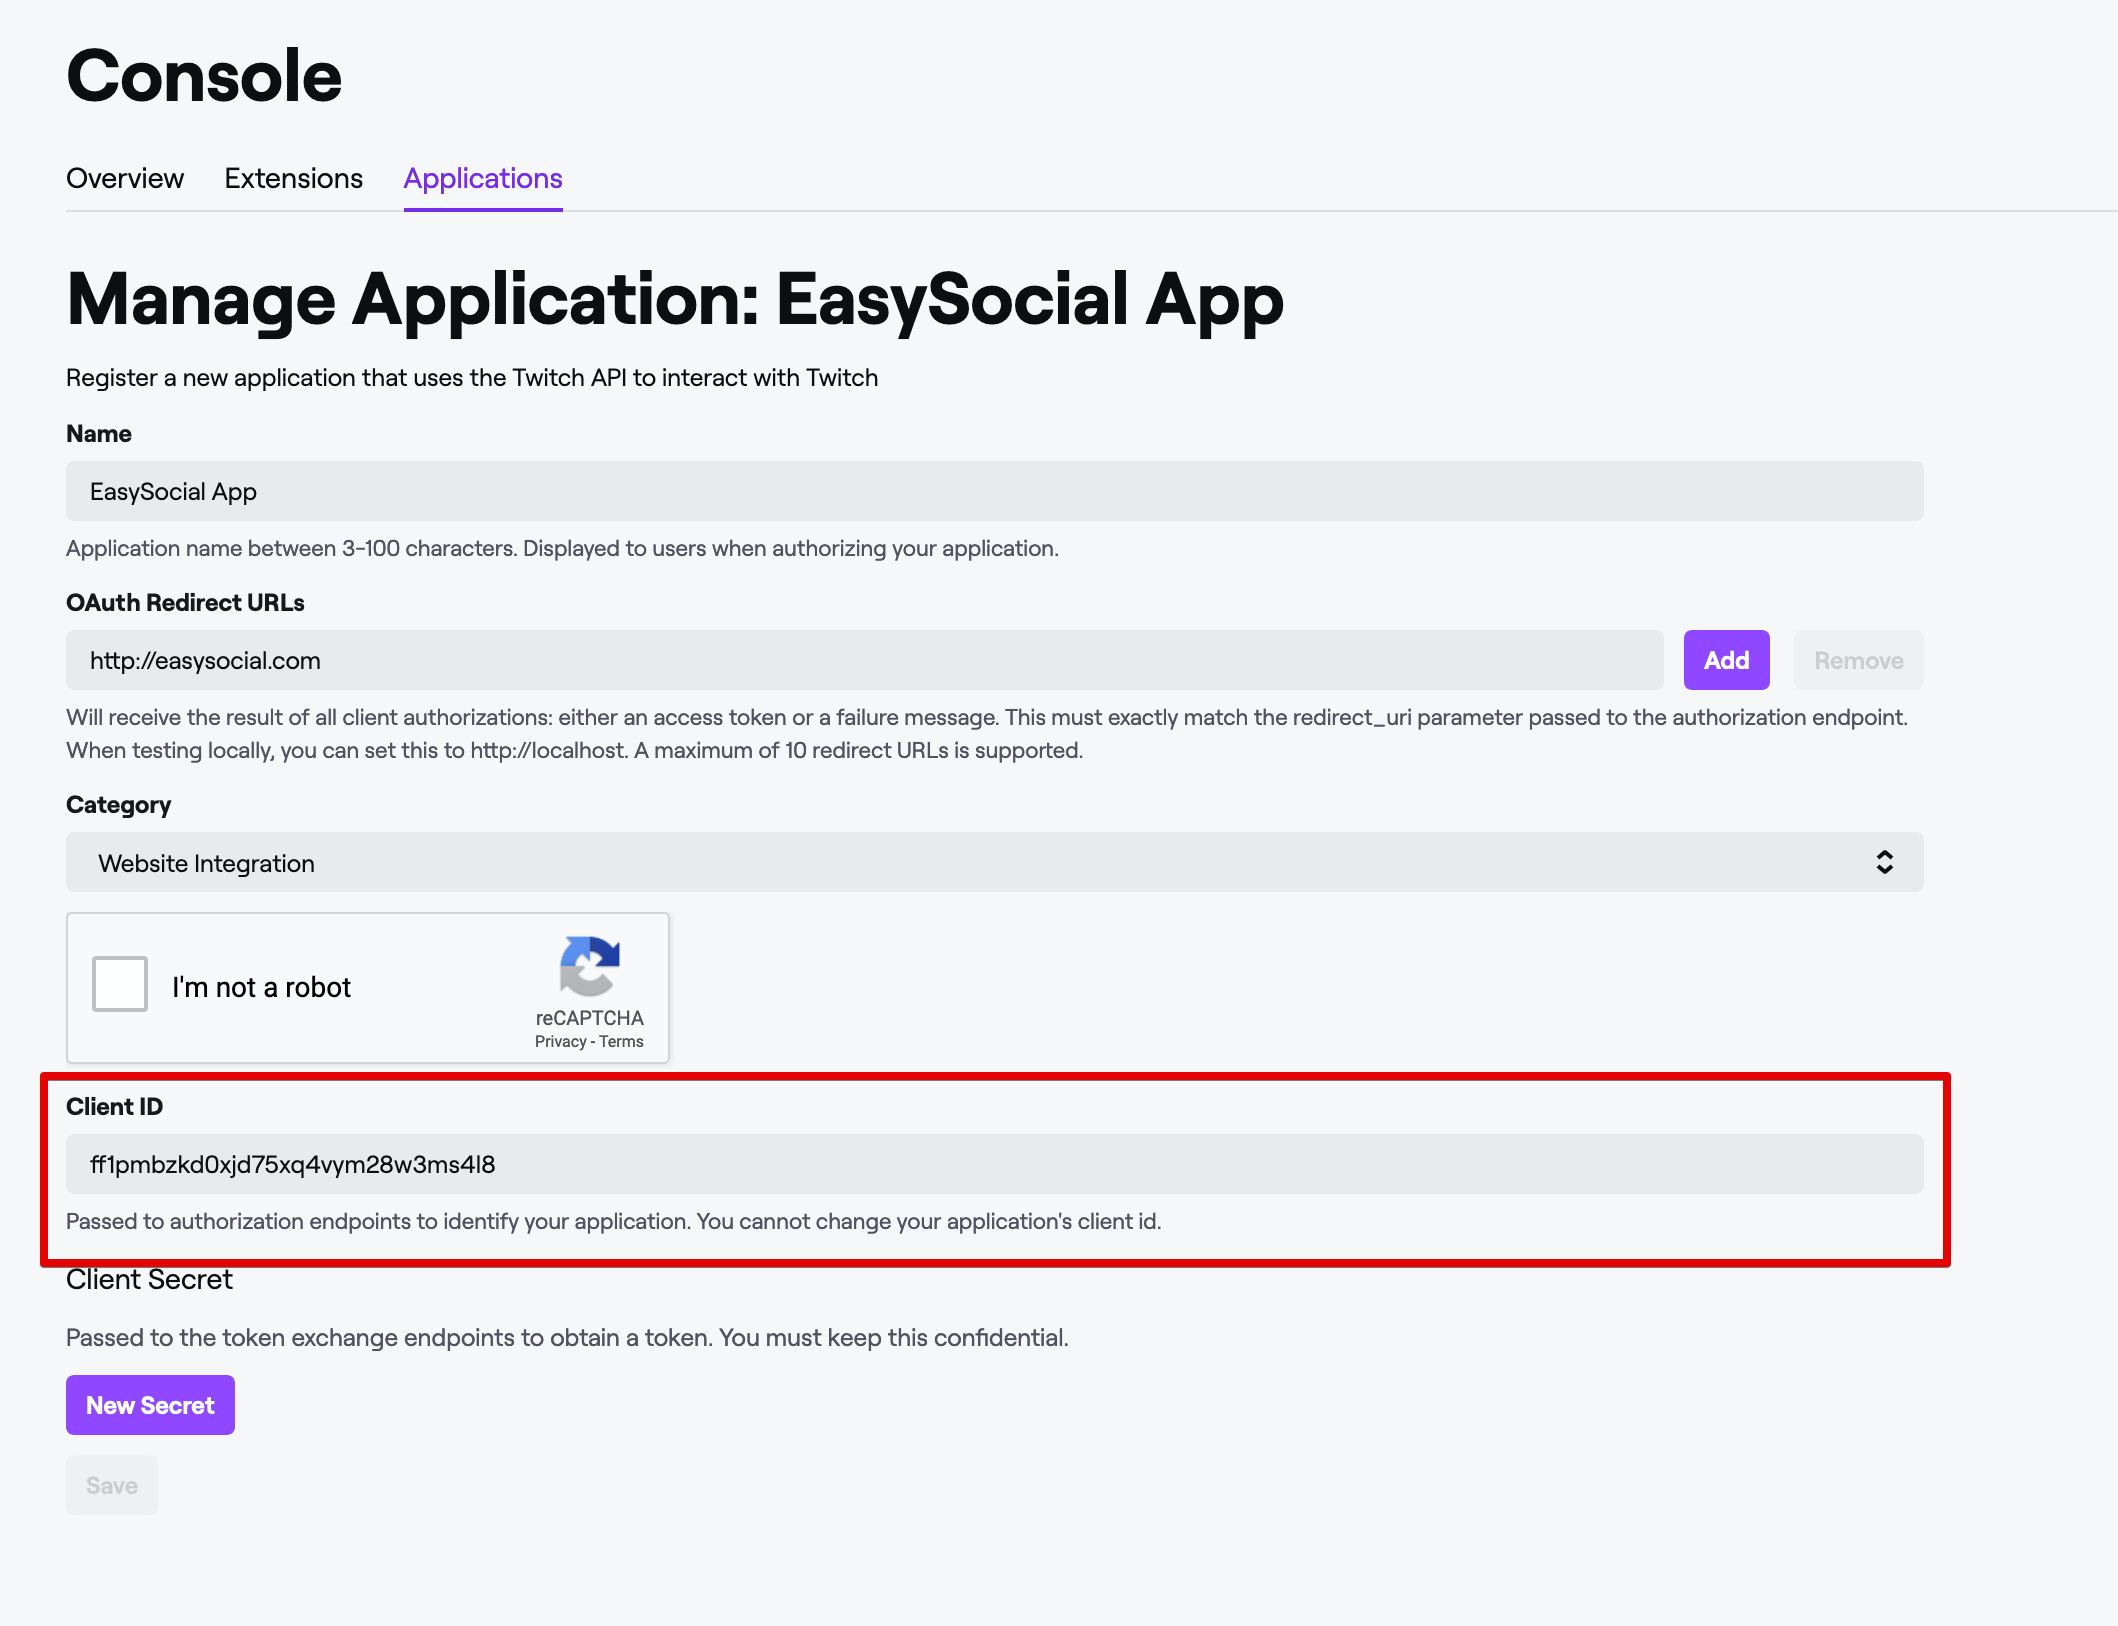Click the 'Passed to authorization endpoints' description

point(614,1222)
